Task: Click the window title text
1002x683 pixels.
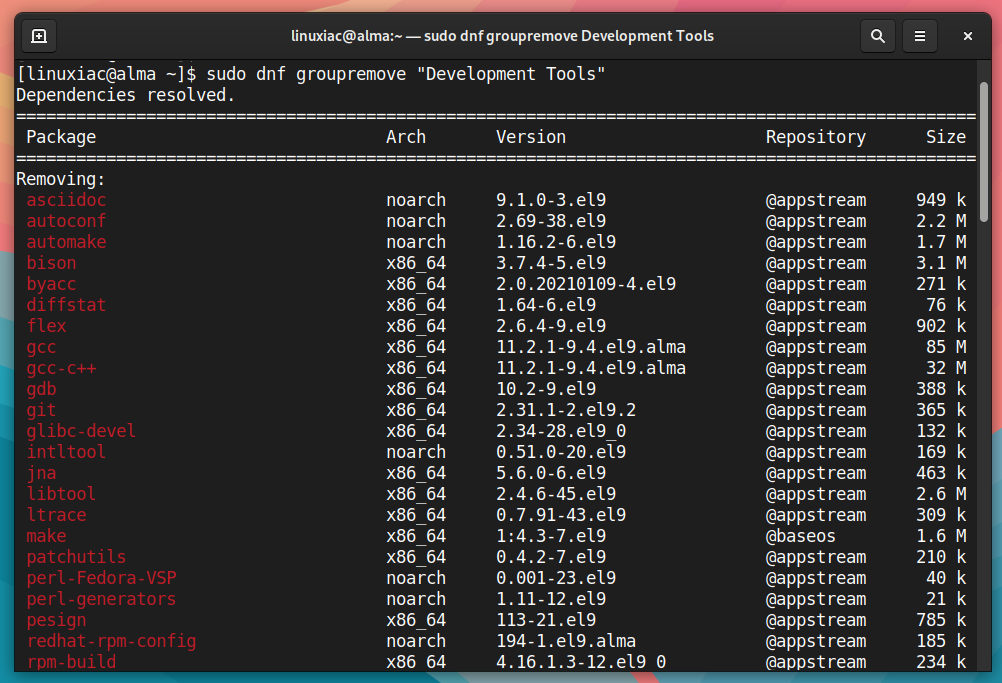Action: [x=502, y=36]
